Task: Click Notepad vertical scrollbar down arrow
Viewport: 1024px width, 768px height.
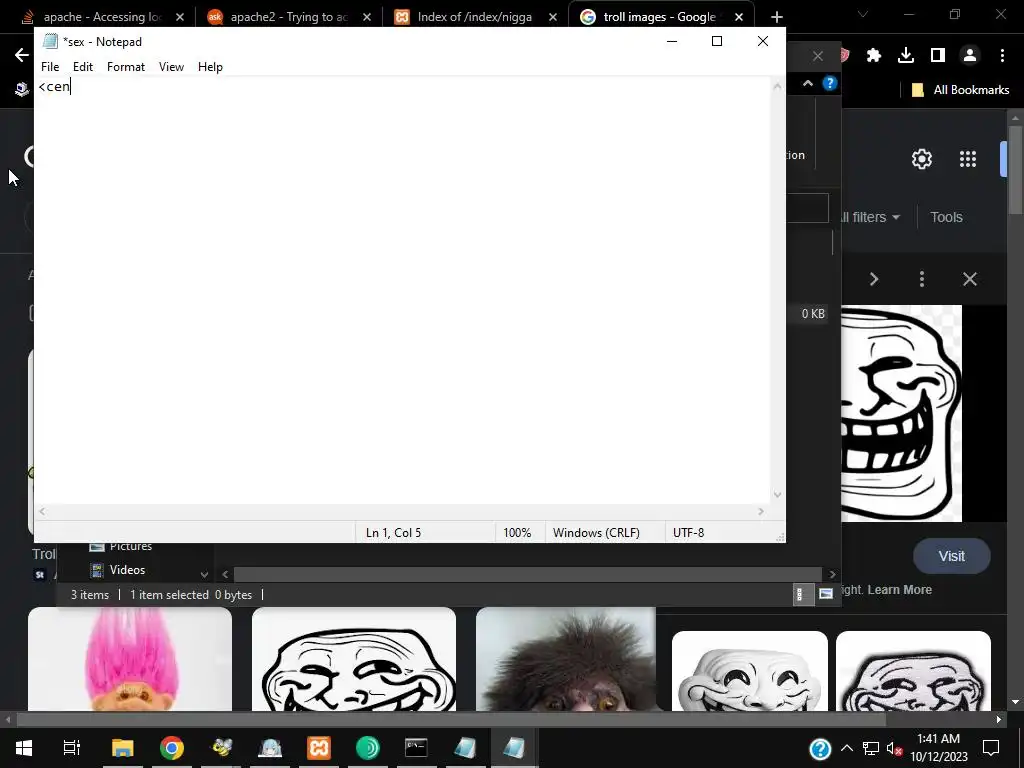Action: 777,495
